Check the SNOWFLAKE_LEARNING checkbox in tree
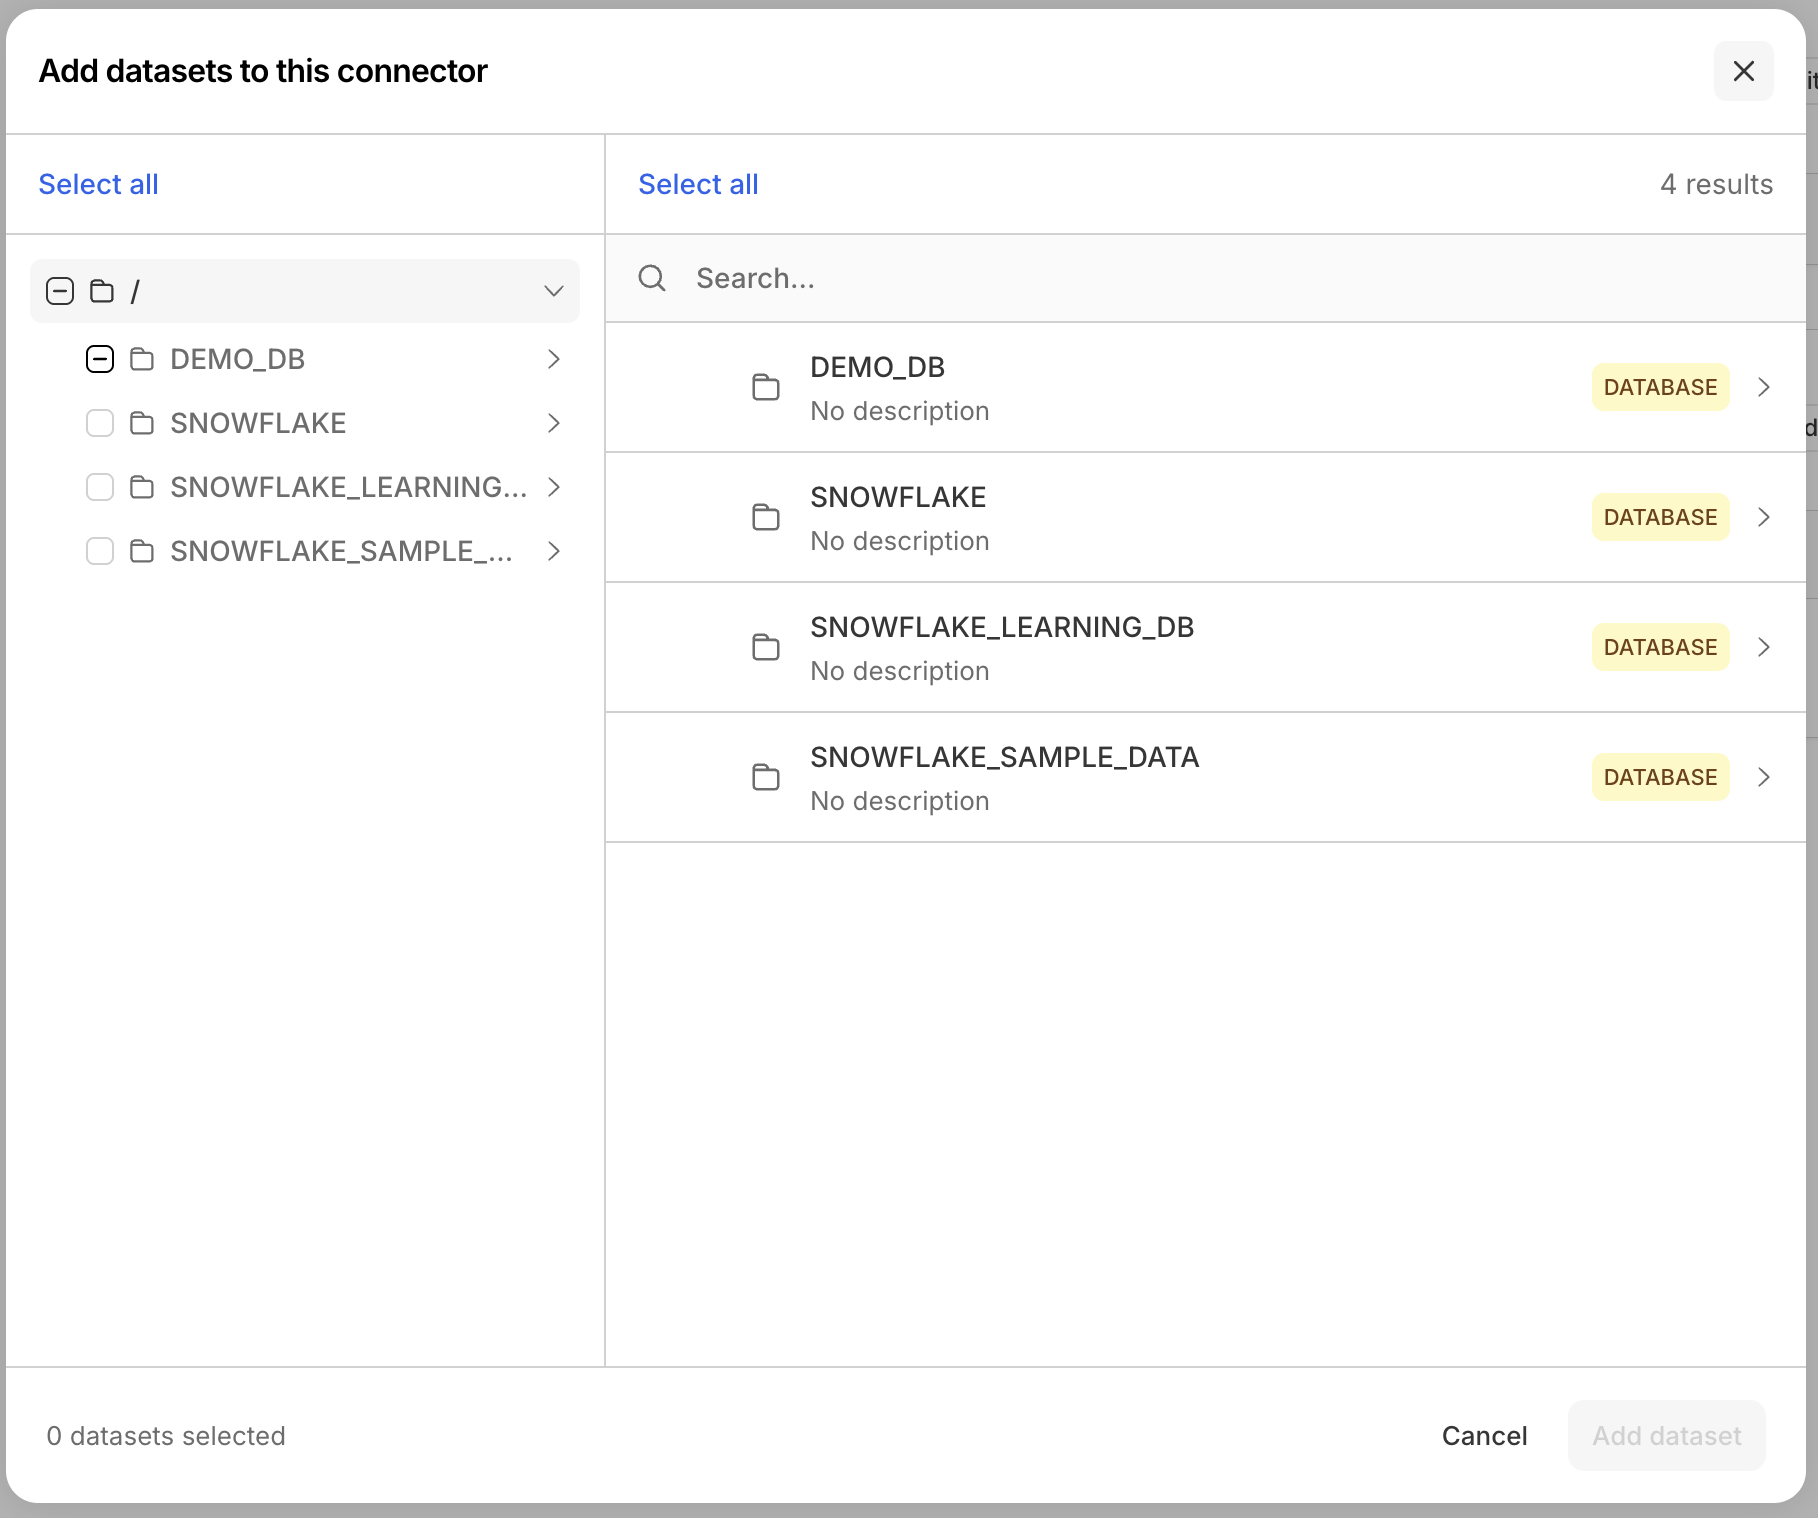Screen dimensions: 1818x1518 tap(100, 487)
